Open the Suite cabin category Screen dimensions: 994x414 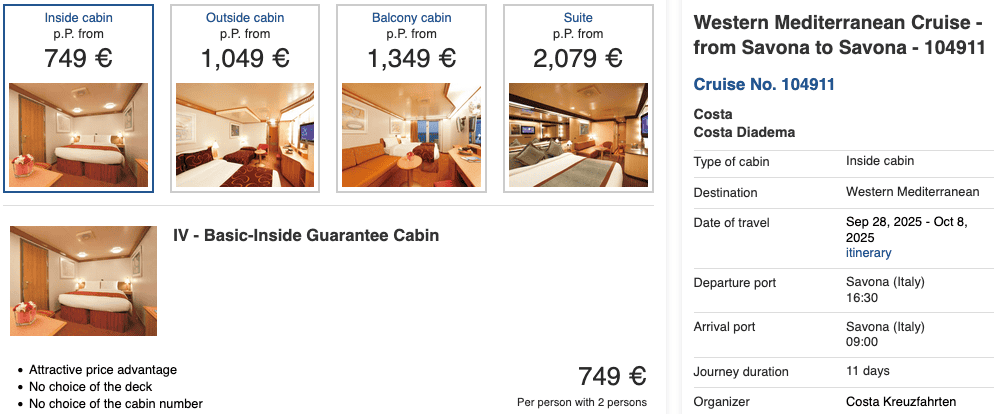click(578, 18)
